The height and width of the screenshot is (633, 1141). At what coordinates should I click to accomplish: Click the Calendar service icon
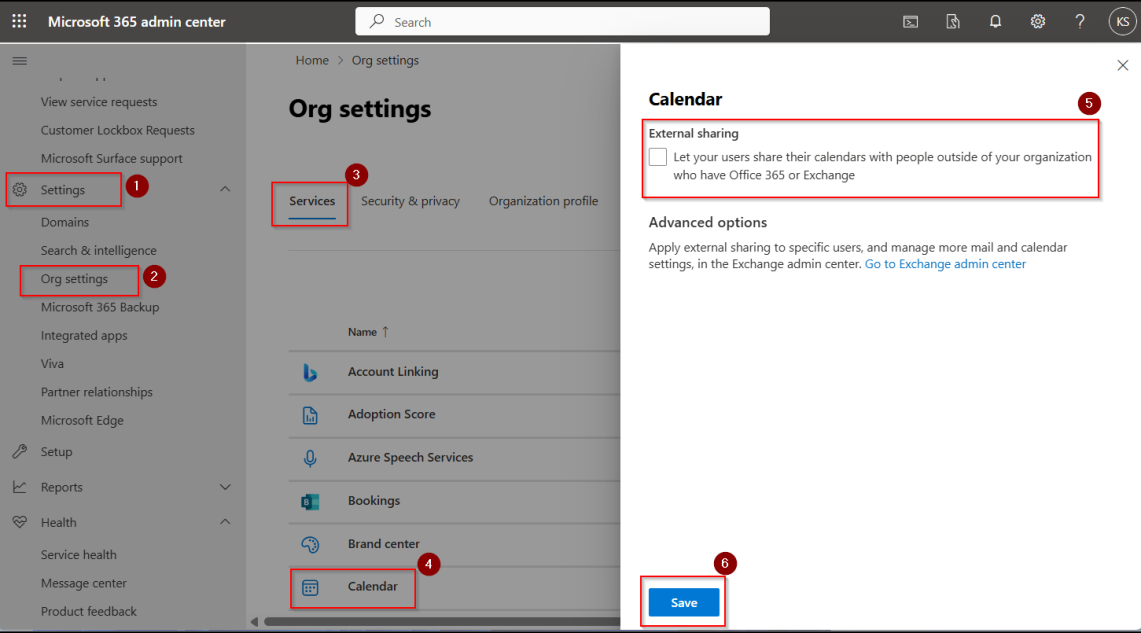pyautogui.click(x=310, y=587)
